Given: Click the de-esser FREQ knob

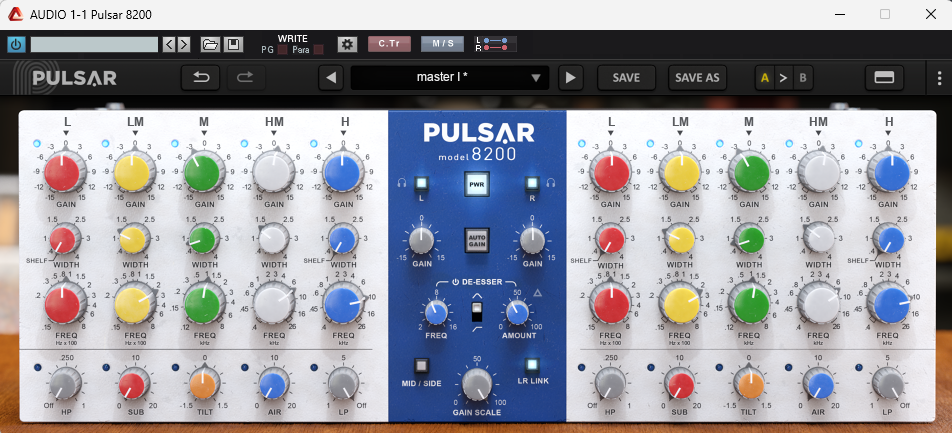Looking at the screenshot, I should click(436, 313).
